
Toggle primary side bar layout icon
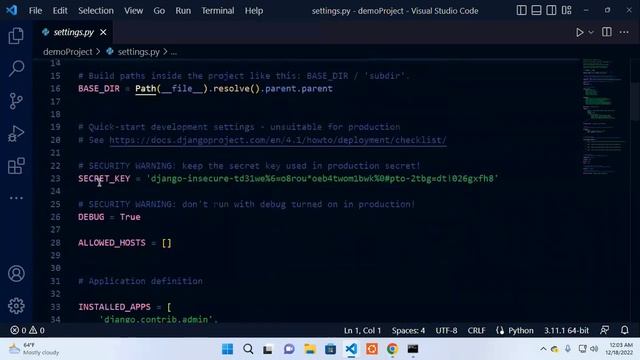pyautogui.click(x=521, y=10)
